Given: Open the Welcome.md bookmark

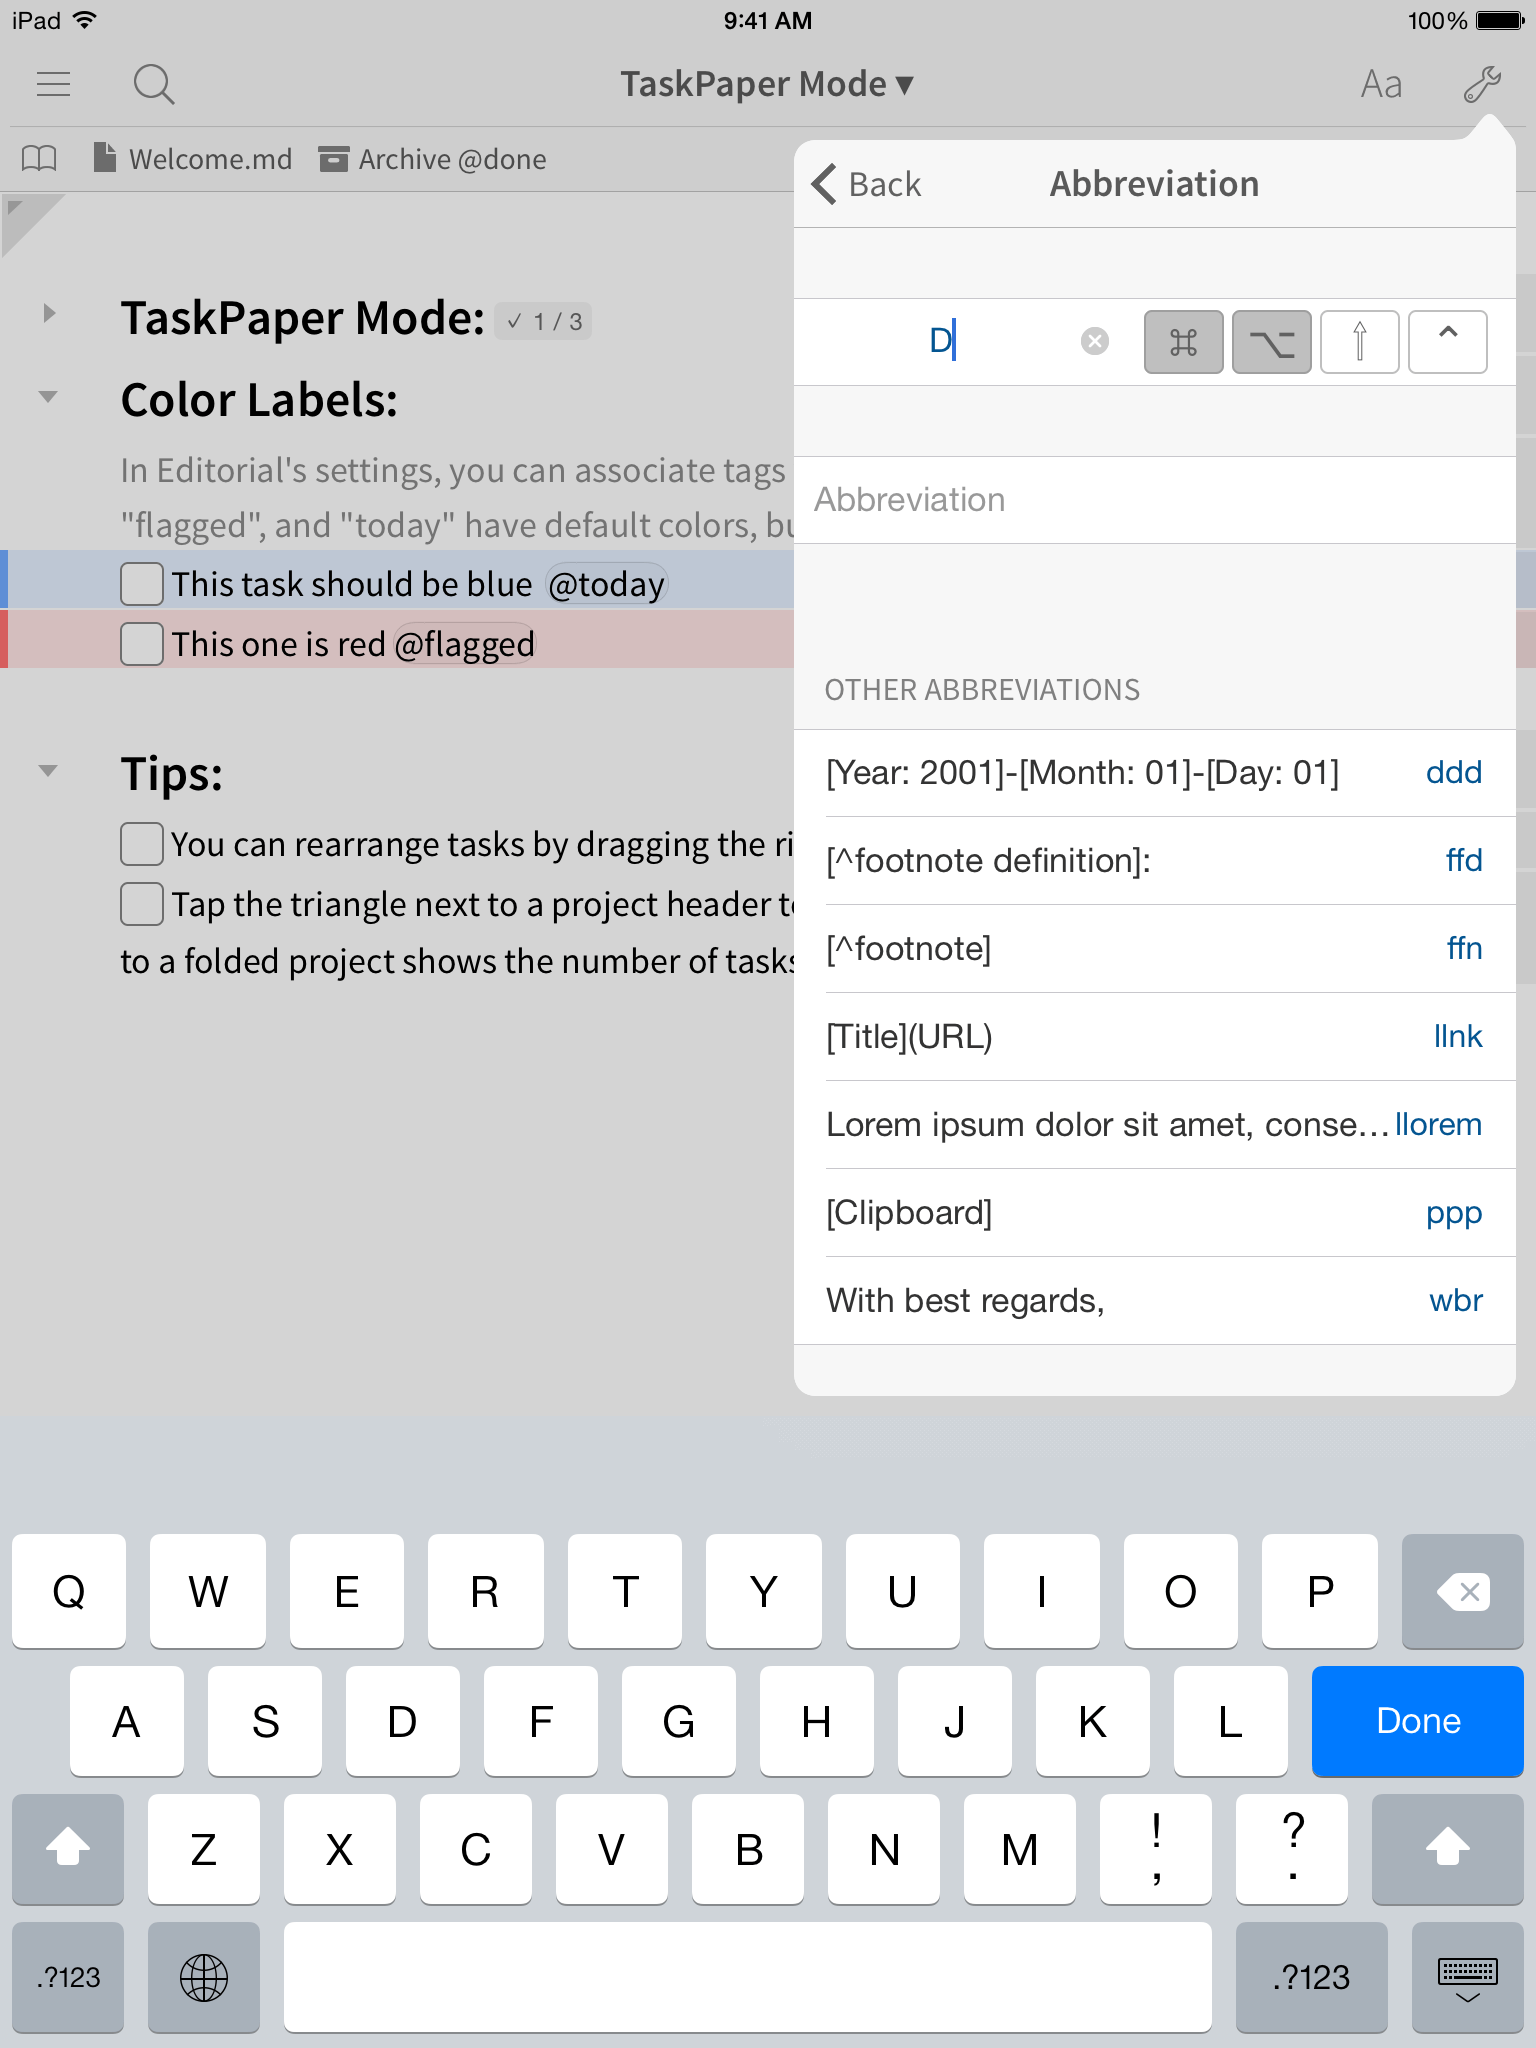Looking at the screenshot, I should pos(193,159).
